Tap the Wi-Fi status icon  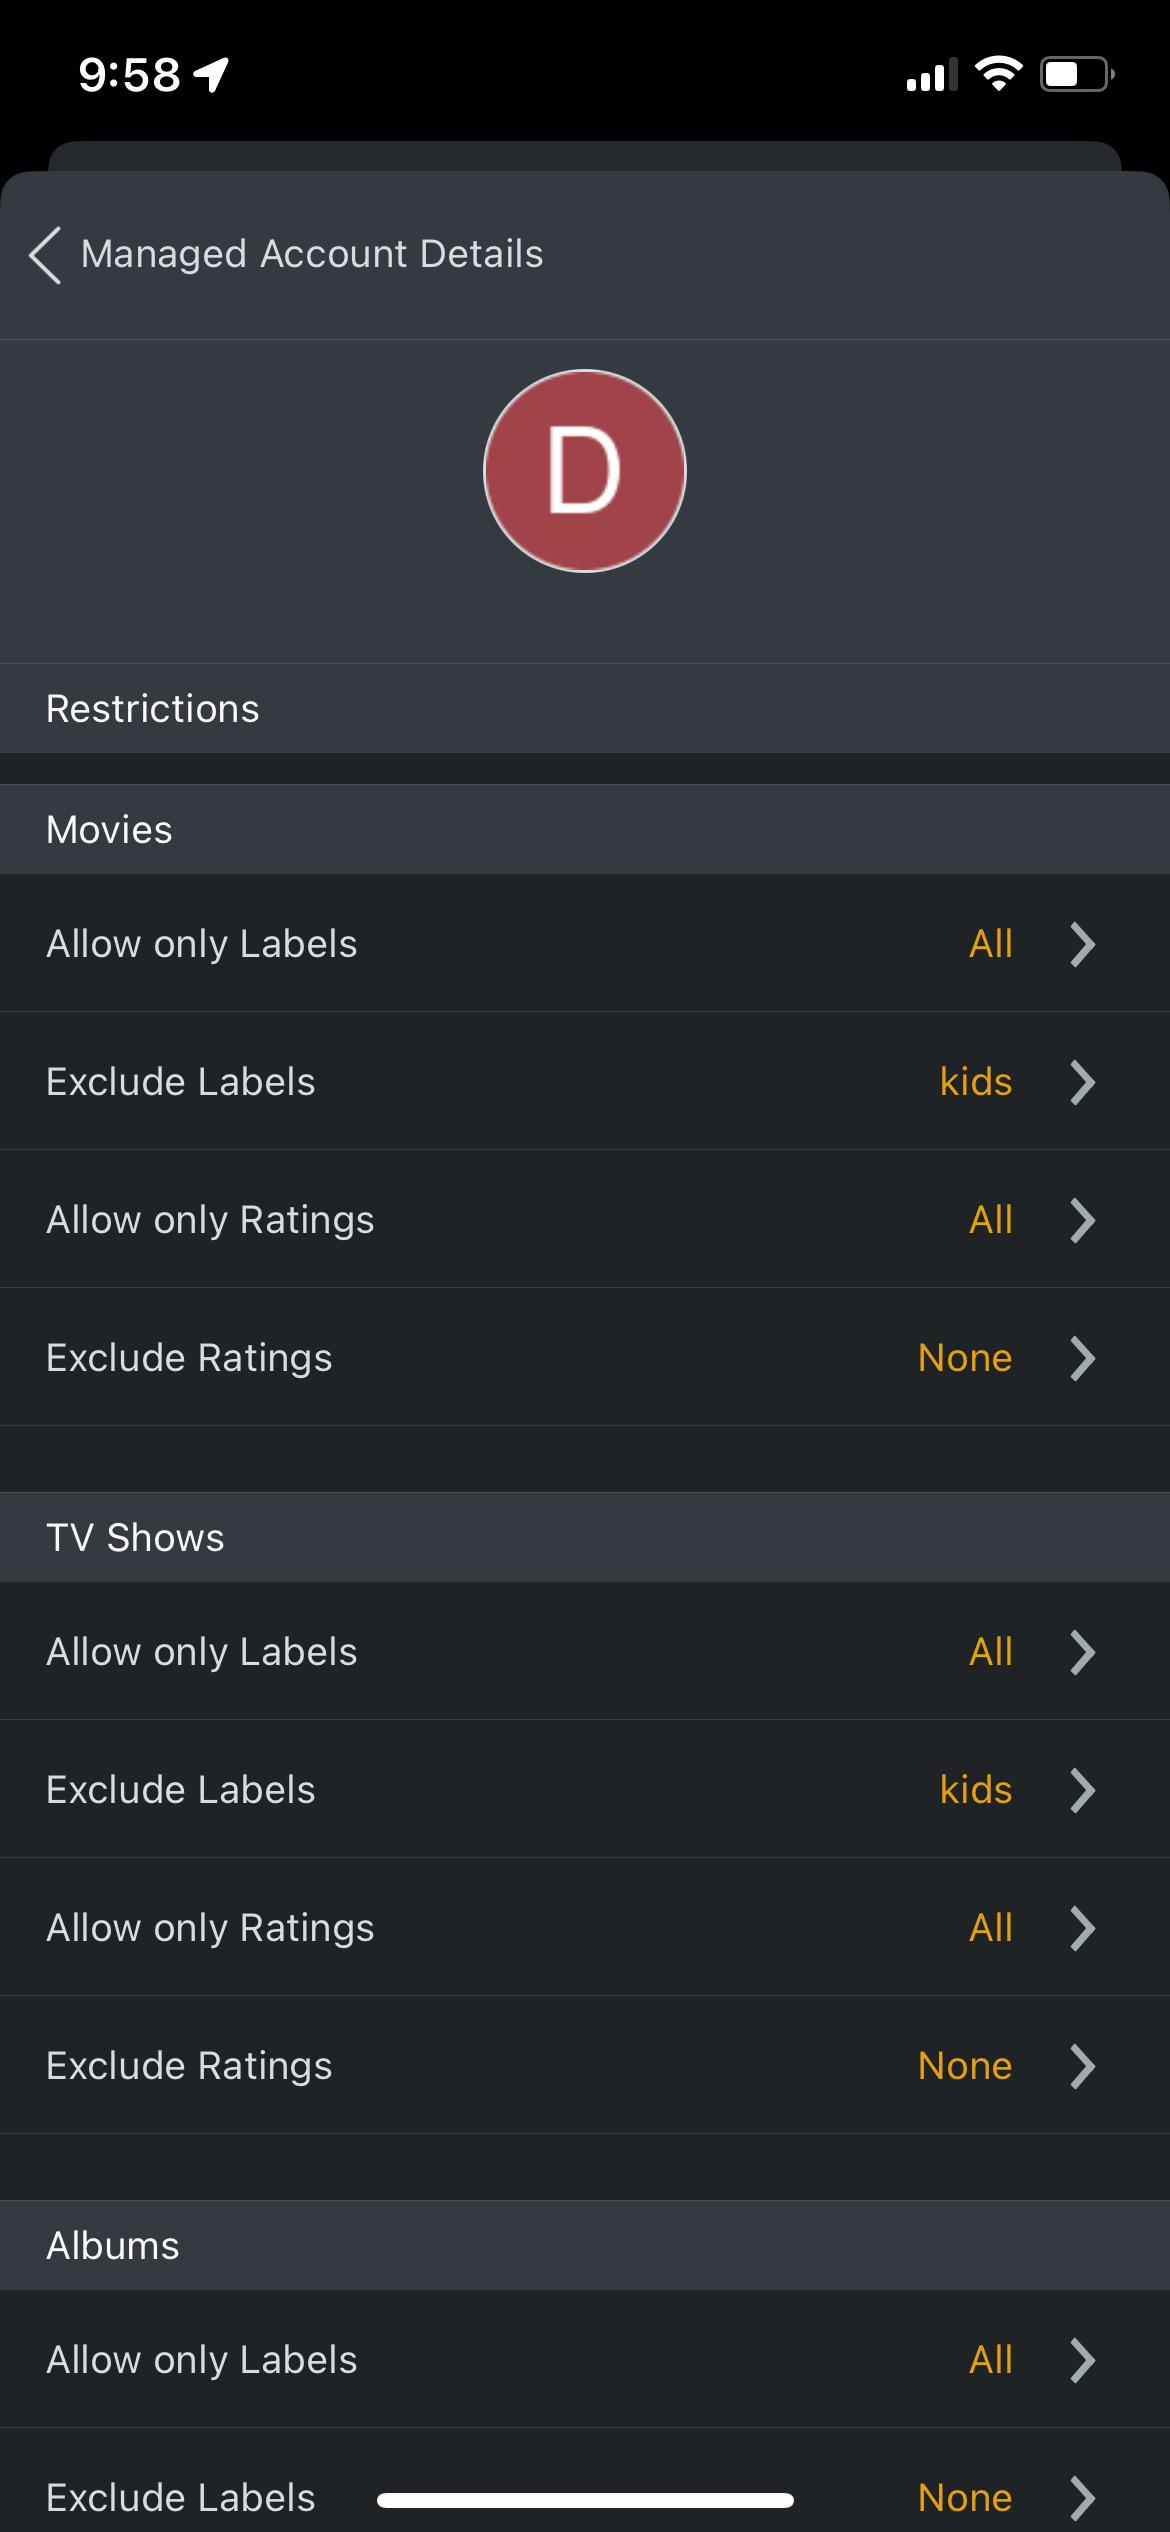(998, 74)
